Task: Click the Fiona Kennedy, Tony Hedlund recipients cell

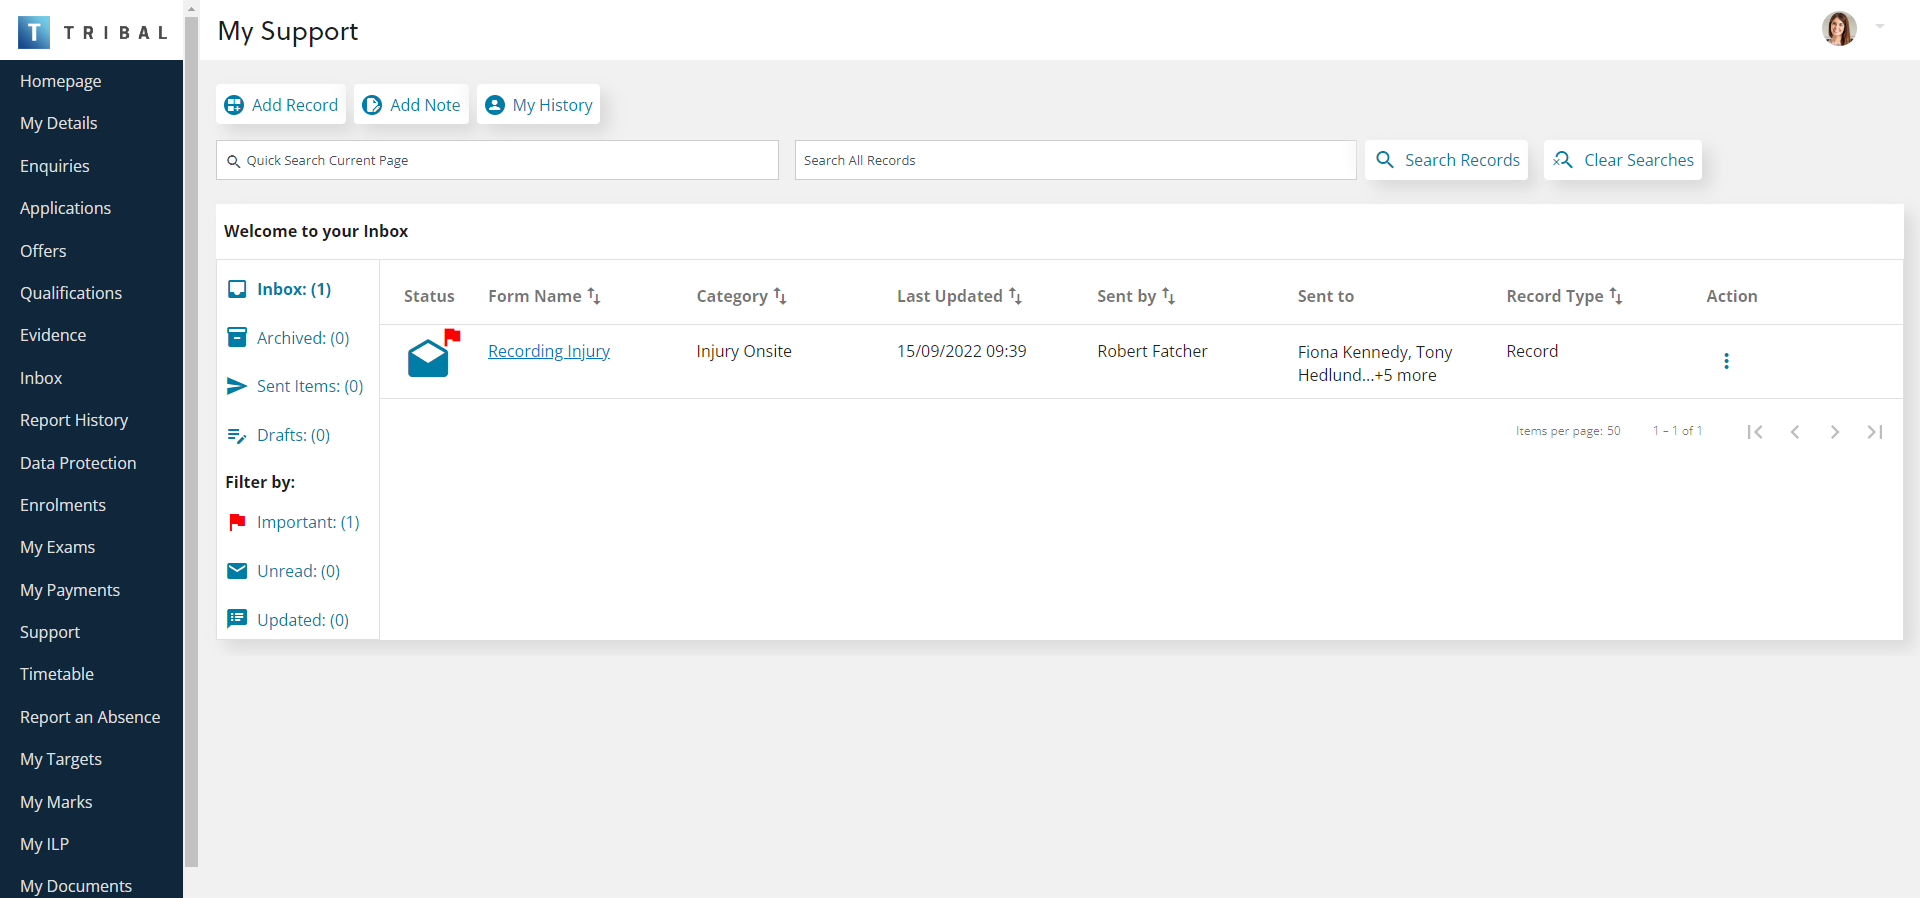Action: tap(1375, 363)
